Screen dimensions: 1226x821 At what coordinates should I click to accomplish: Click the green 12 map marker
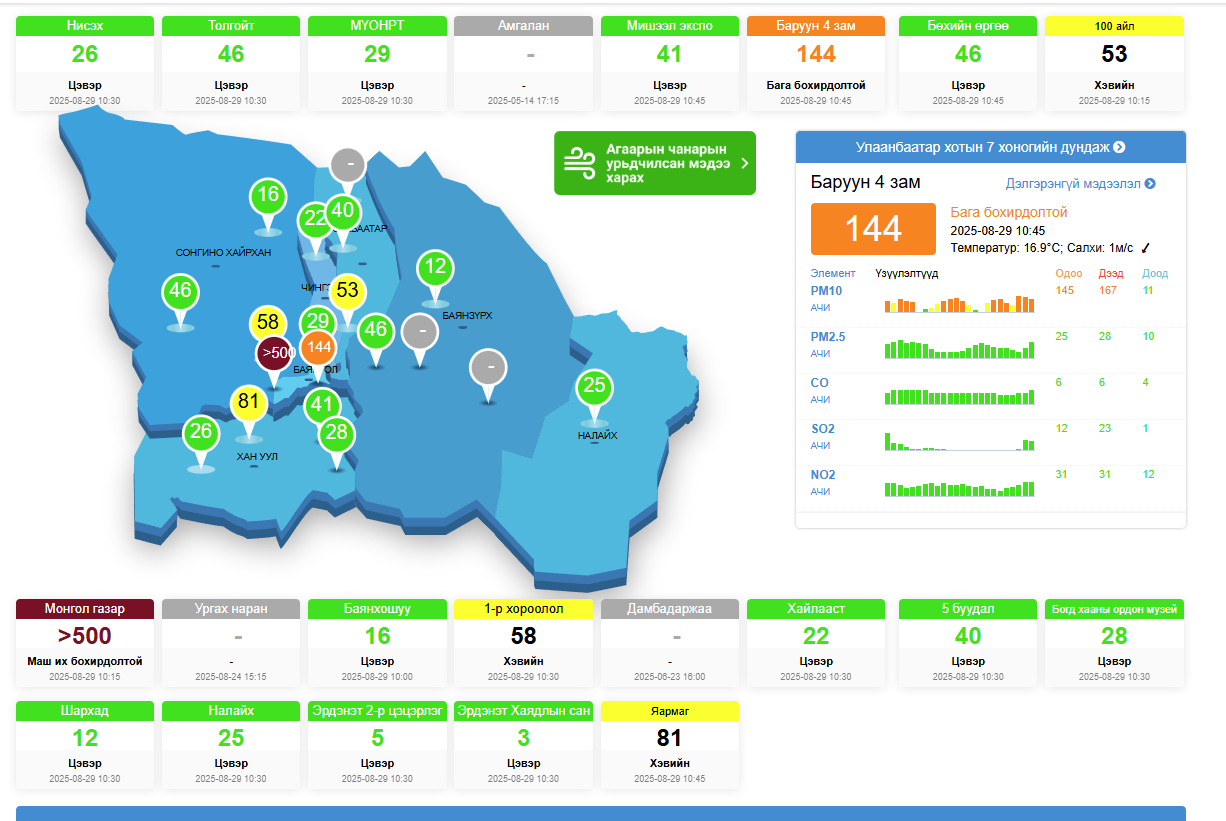pyautogui.click(x=435, y=267)
